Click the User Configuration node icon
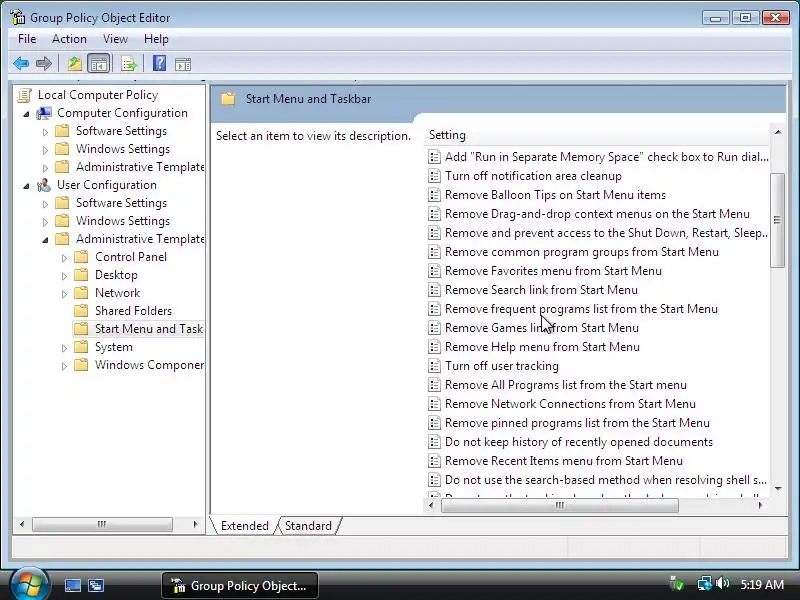The height and width of the screenshot is (600, 800). (x=44, y=185)
